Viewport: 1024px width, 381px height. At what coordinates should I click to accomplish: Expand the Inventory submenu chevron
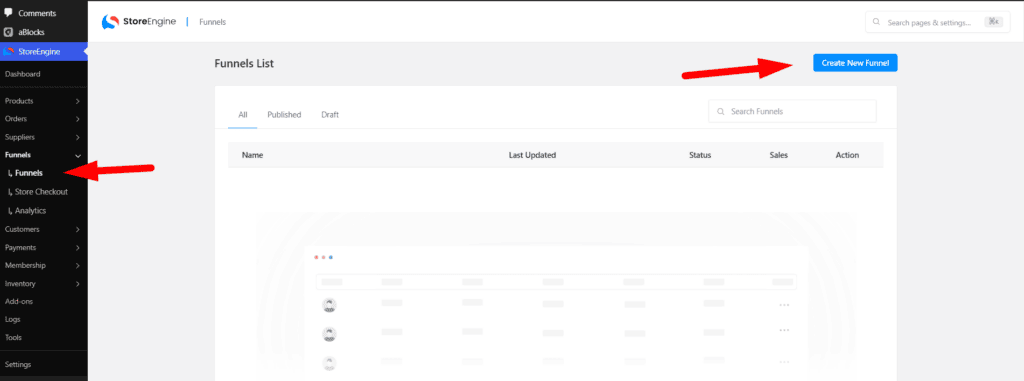(x=78, y=284)
